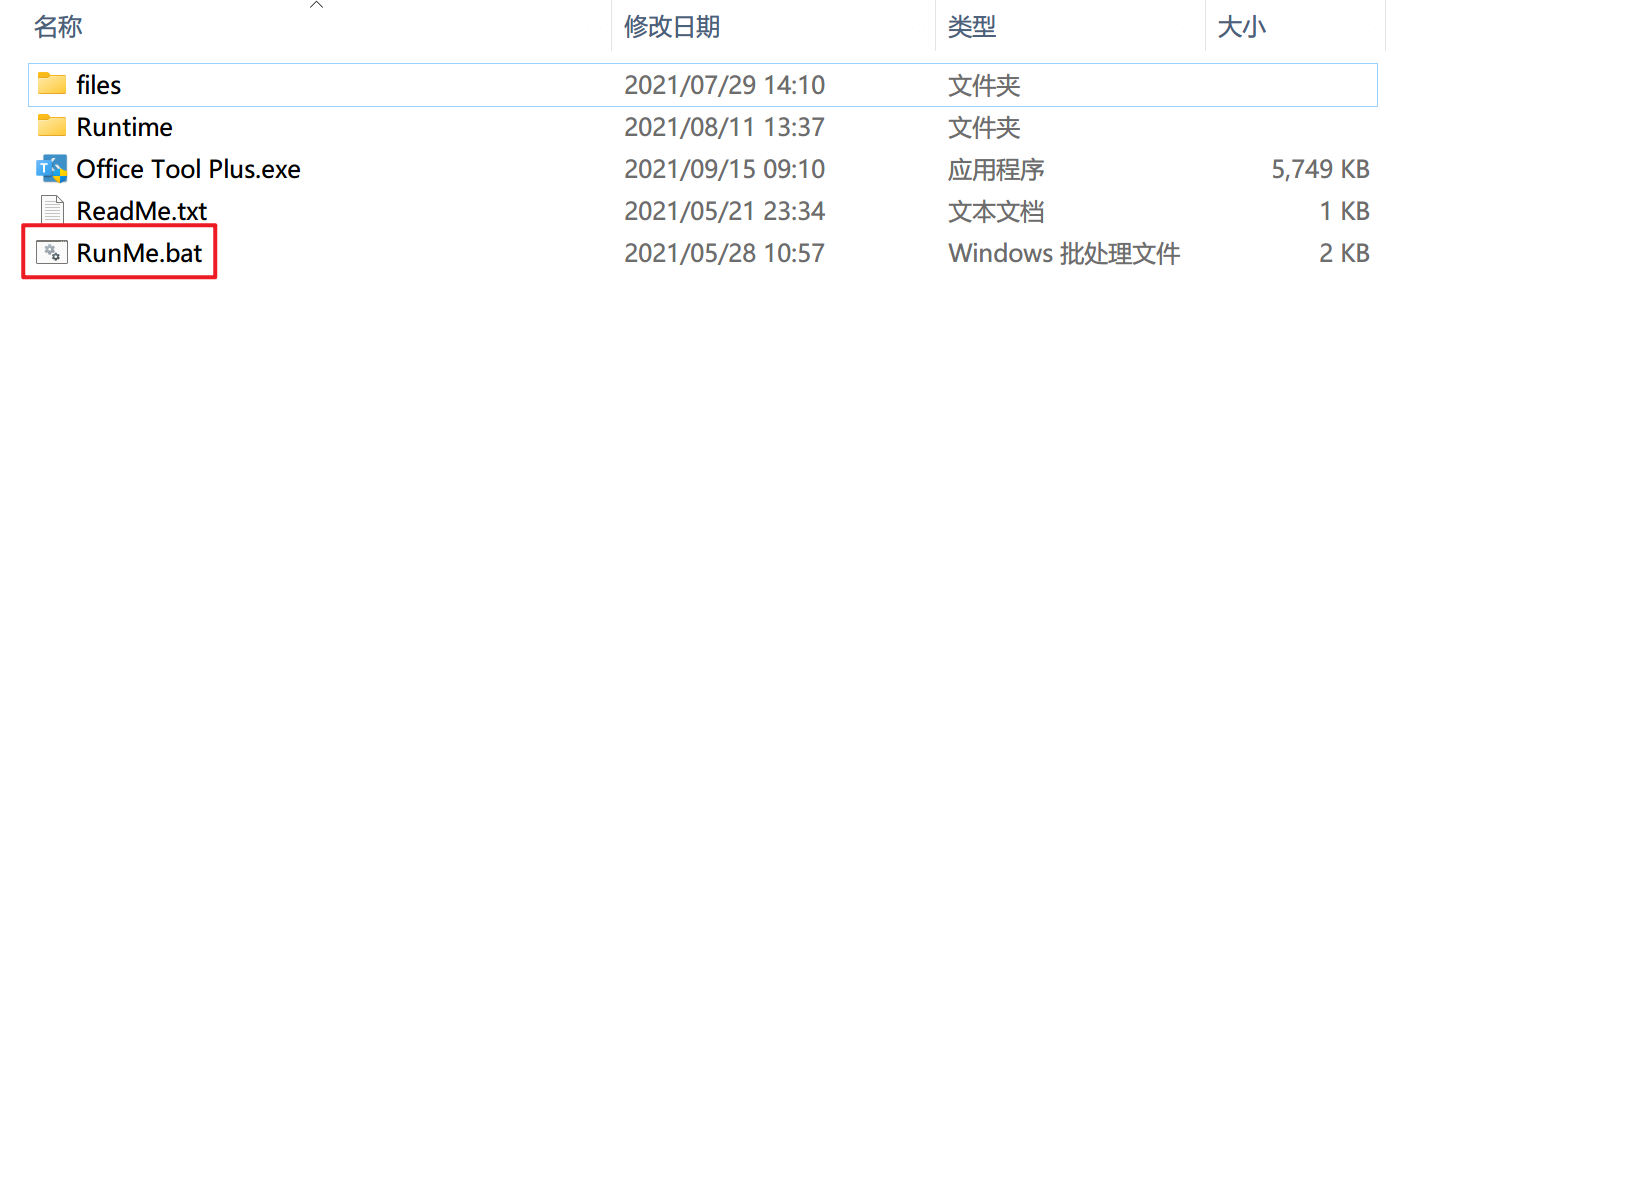
Task: Select the file name 'files'
Action: click(98, 85)
